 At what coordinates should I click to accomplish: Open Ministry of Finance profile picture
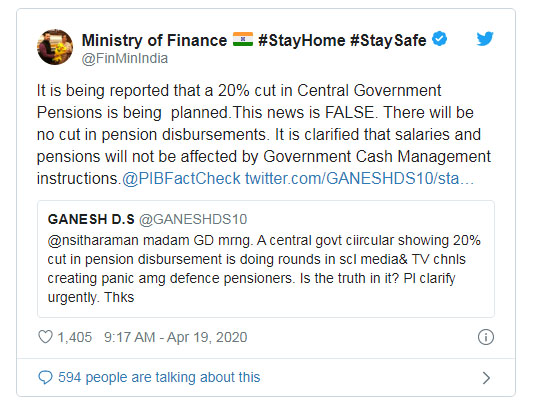tap(55, 47)
